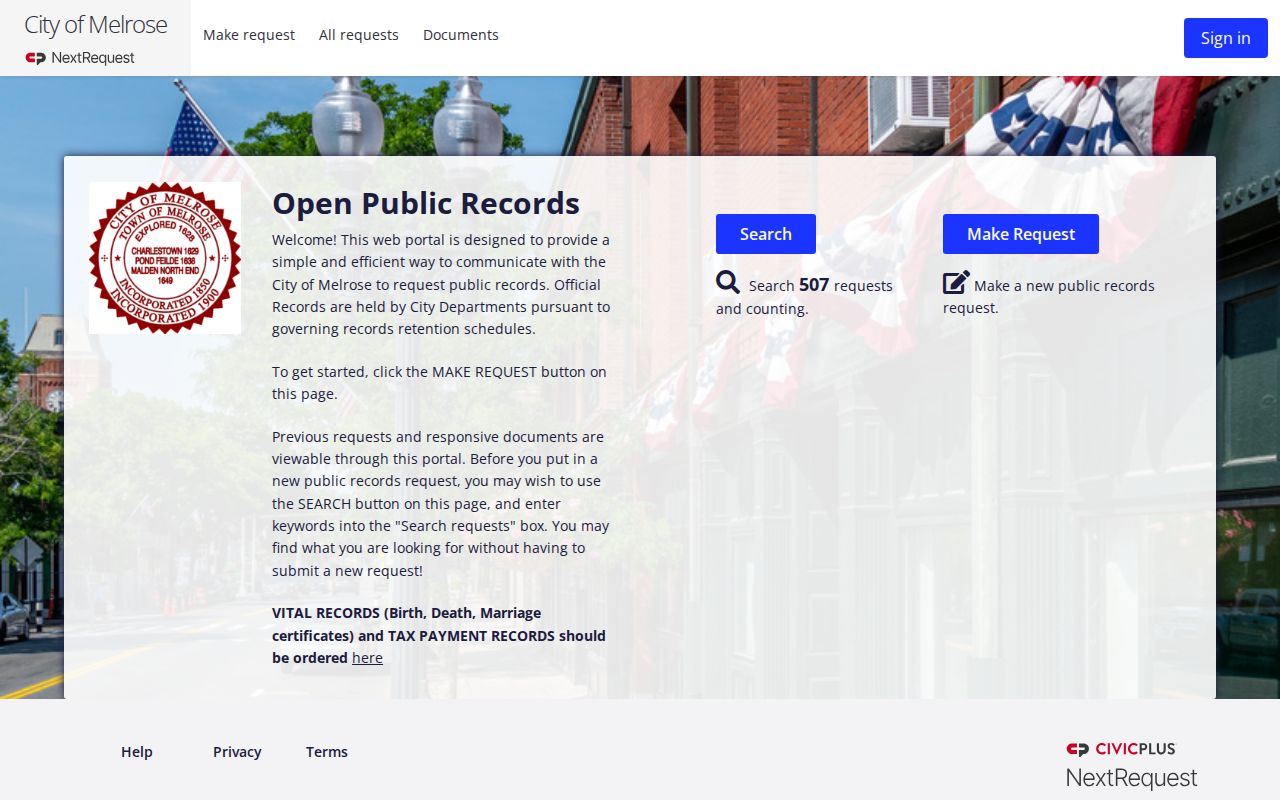Viewport: 1280px width, 800px height.
Task: Click the 'To get started' instruction paragraph
Action: [440, 383]
